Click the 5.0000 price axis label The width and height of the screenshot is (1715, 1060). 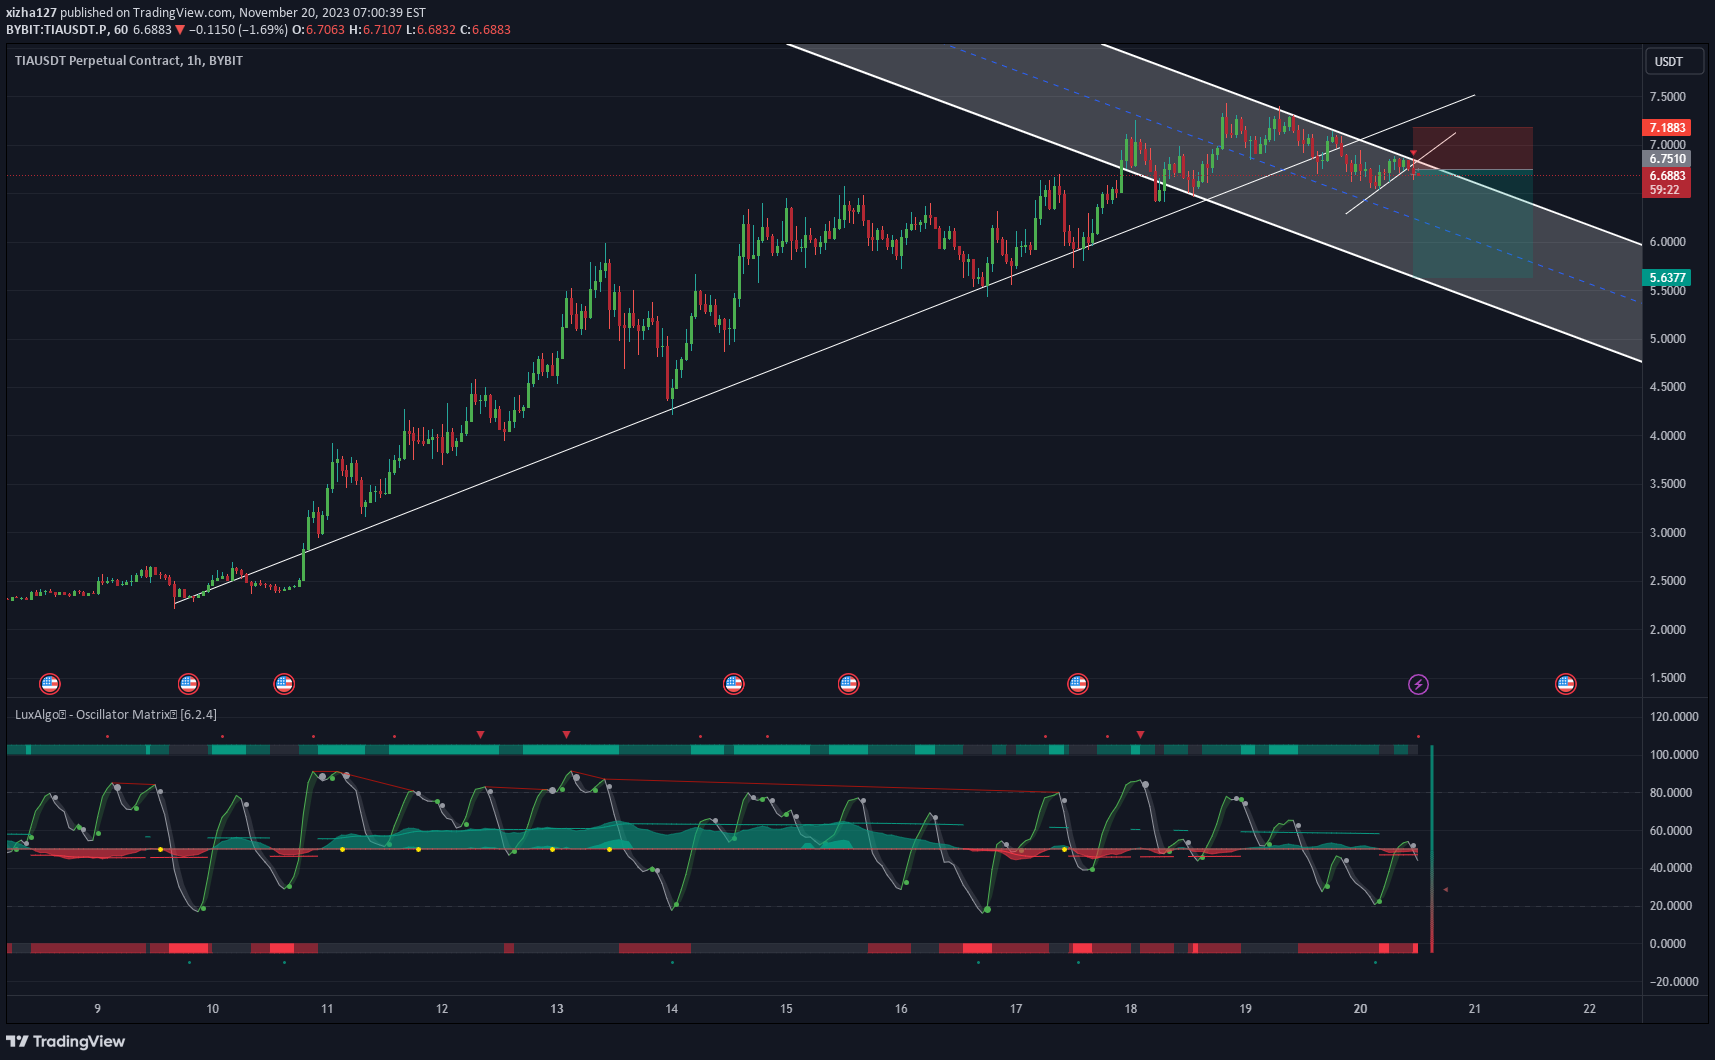(x=1667, y=339)
